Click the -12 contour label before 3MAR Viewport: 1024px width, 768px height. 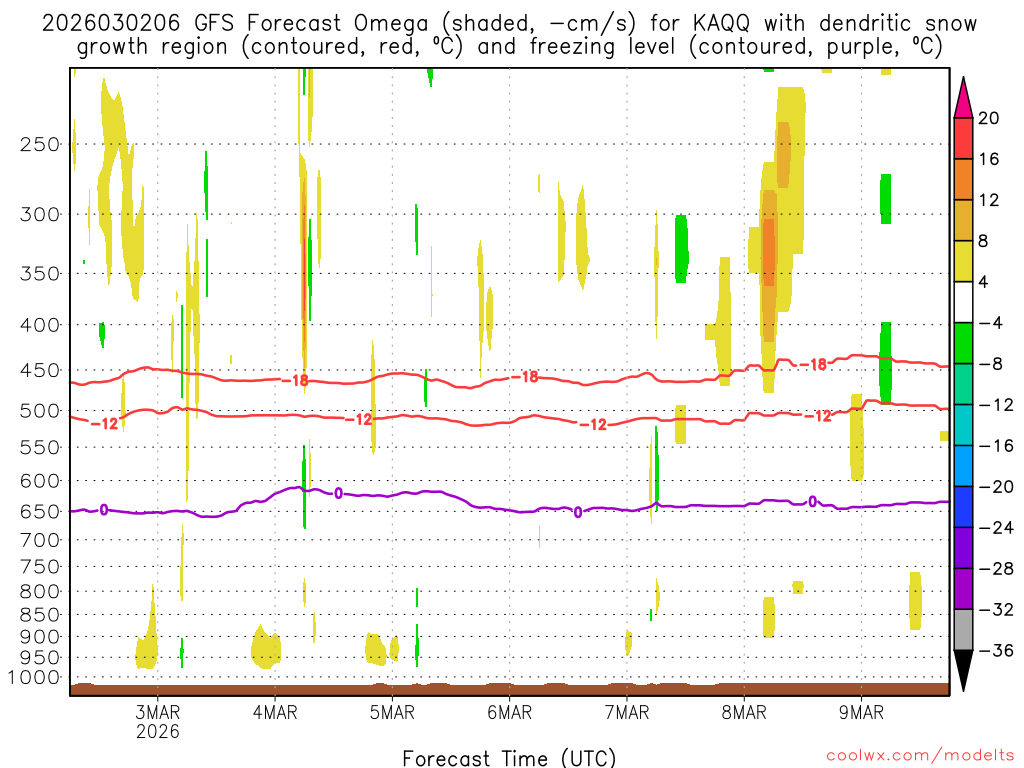104,424
